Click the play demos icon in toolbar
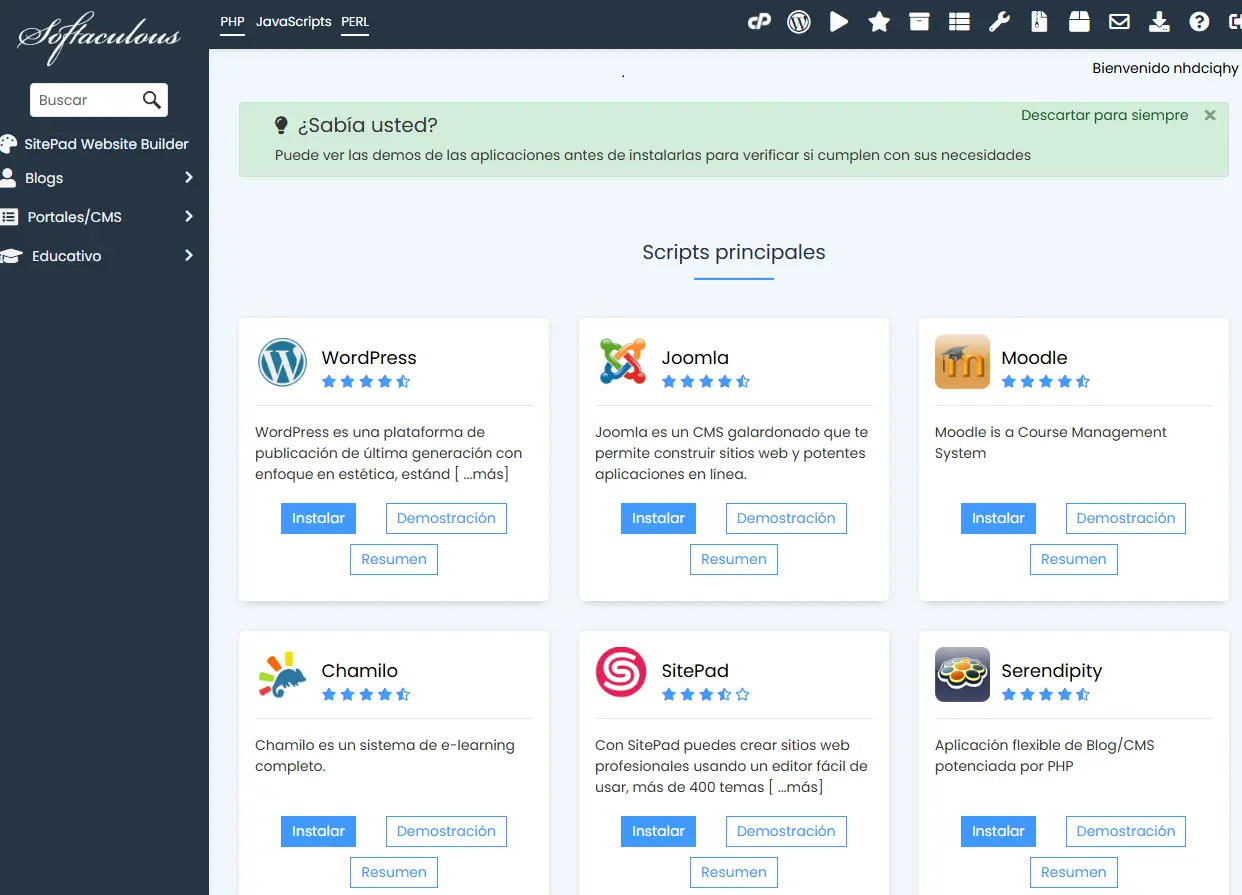The height and width of the screenshot is (895, 1242). 839,21
